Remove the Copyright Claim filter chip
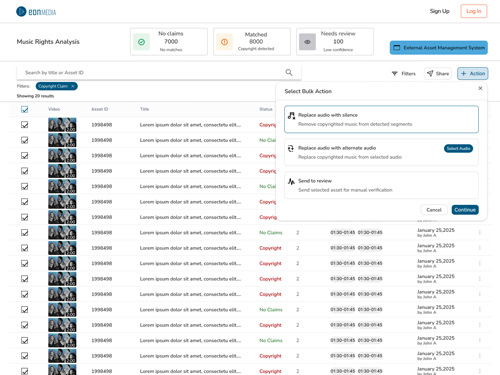This screenshot has width=500, height=375. pyautogui.click(x=73, y=86)
